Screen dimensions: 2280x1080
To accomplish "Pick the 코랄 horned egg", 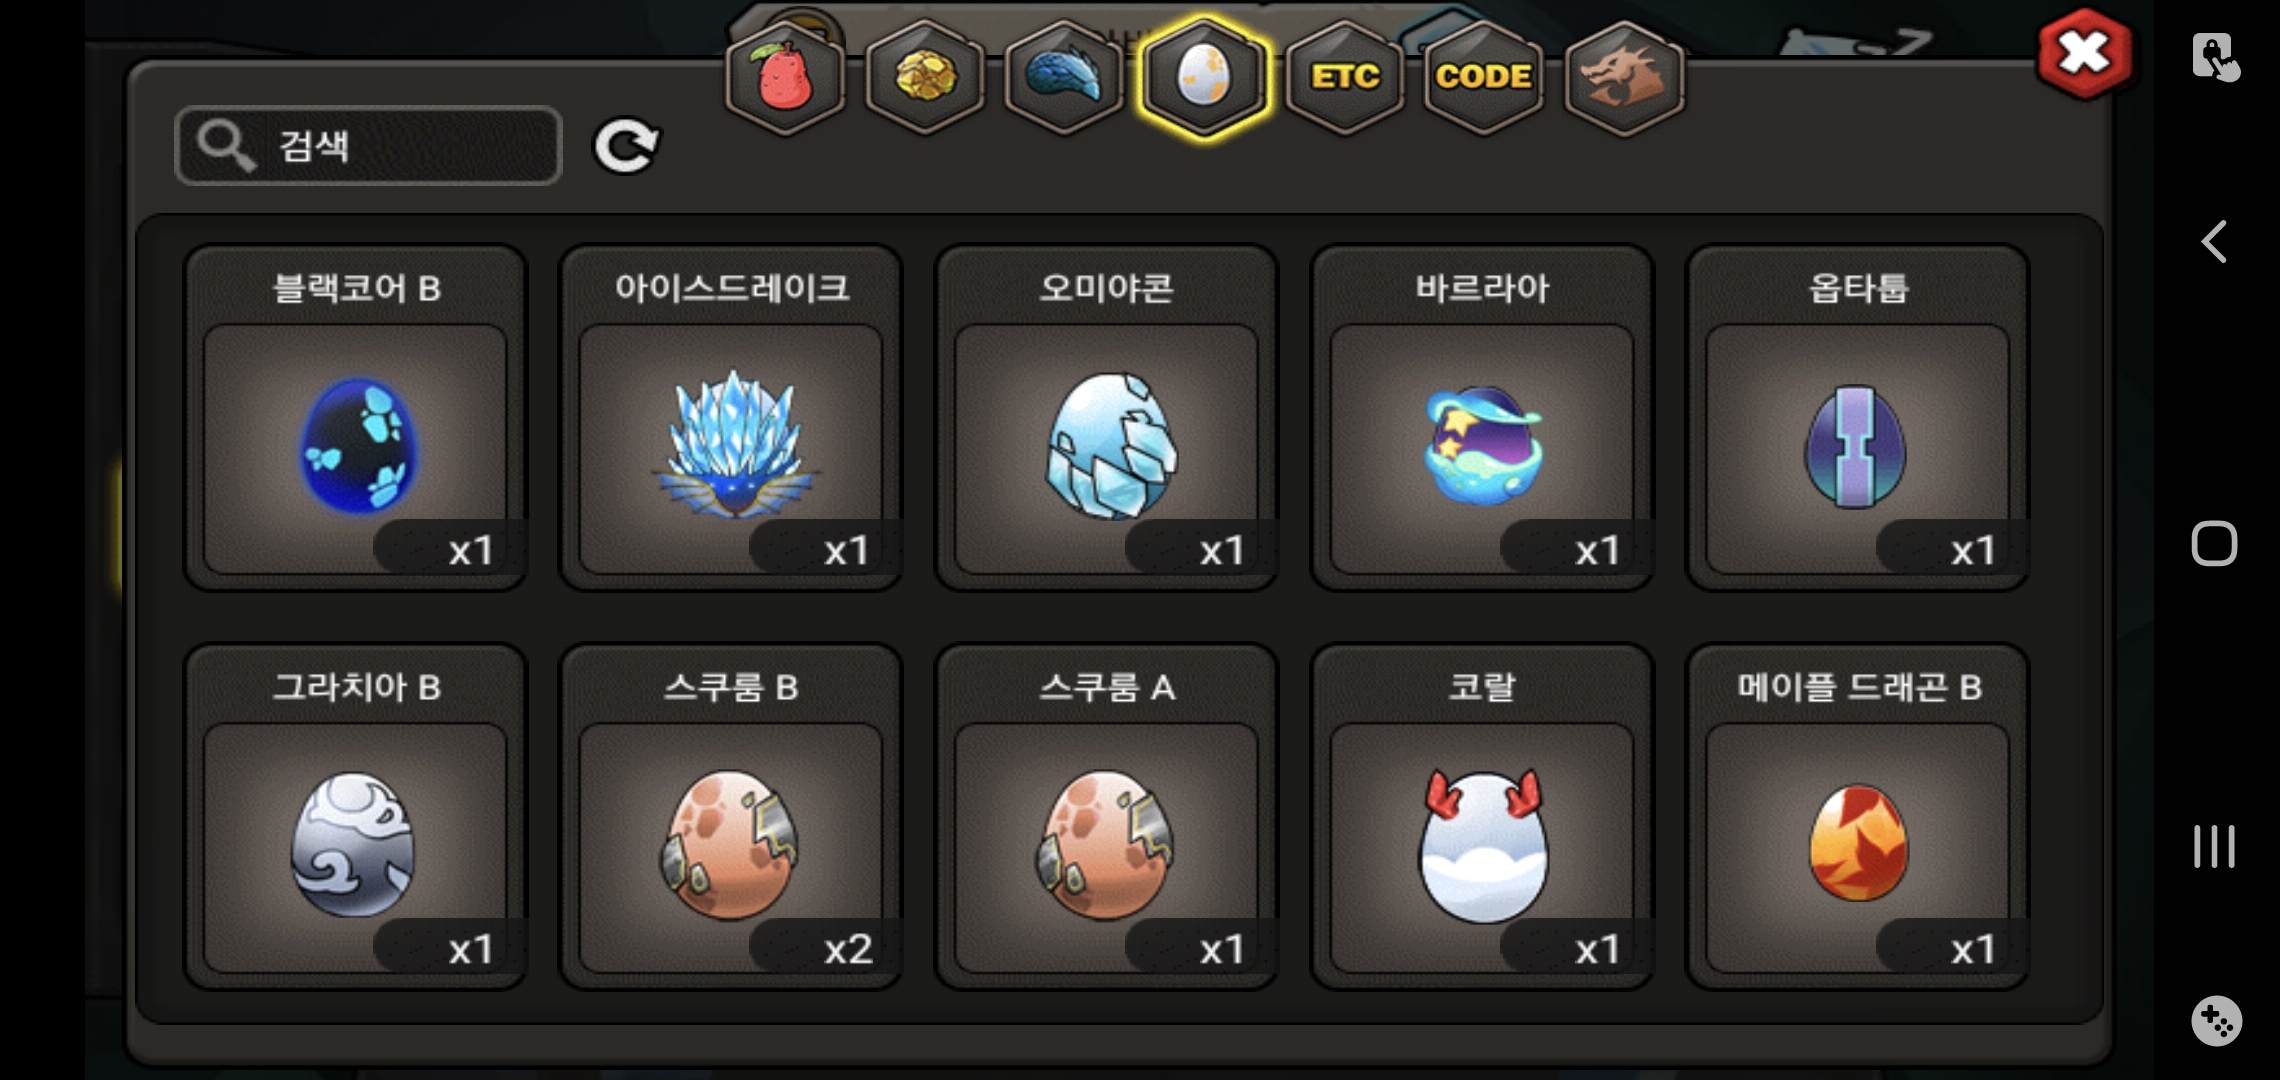I will click(x=1482, y=817).
